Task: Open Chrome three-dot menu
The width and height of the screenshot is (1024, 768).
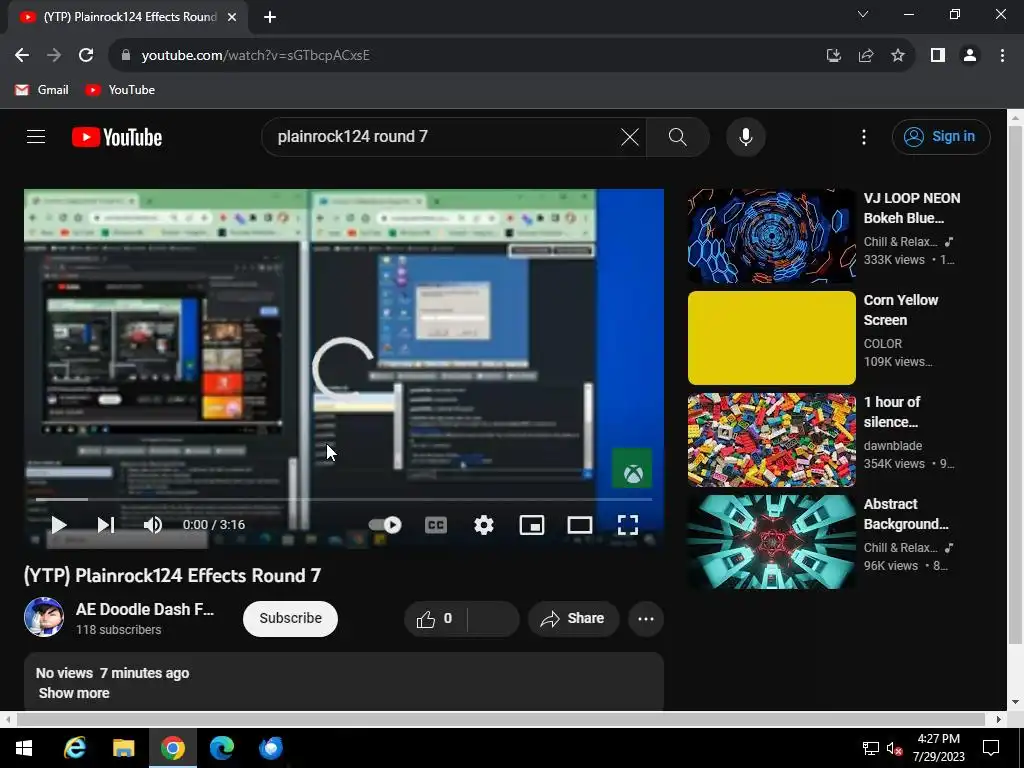Action: (x=1002, y=55)
